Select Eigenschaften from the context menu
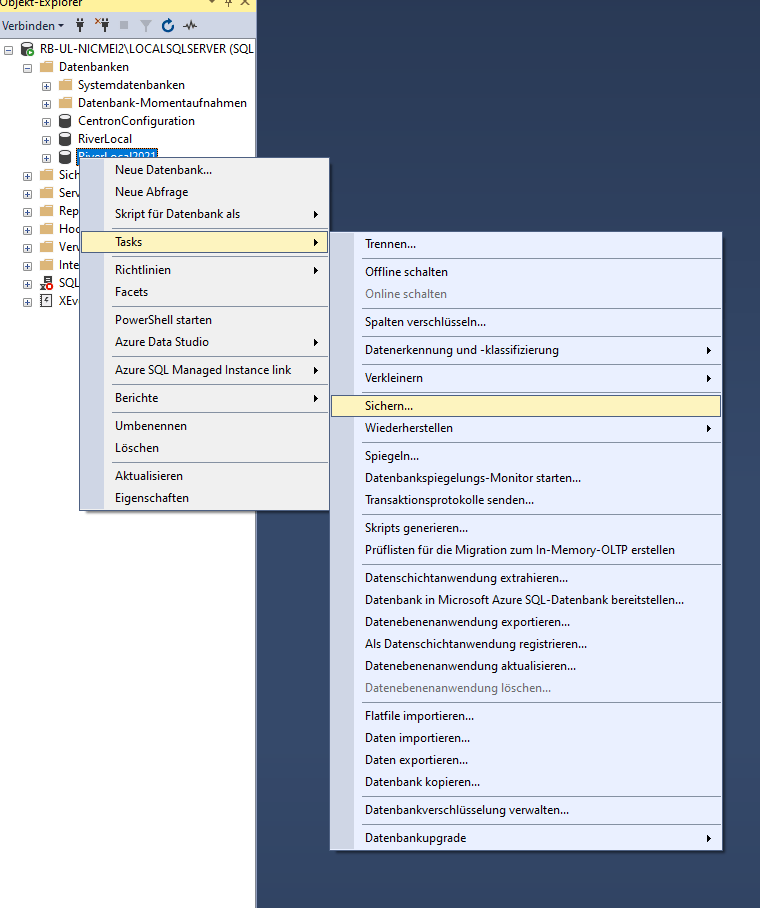760x908 pixels. point(151,498)
